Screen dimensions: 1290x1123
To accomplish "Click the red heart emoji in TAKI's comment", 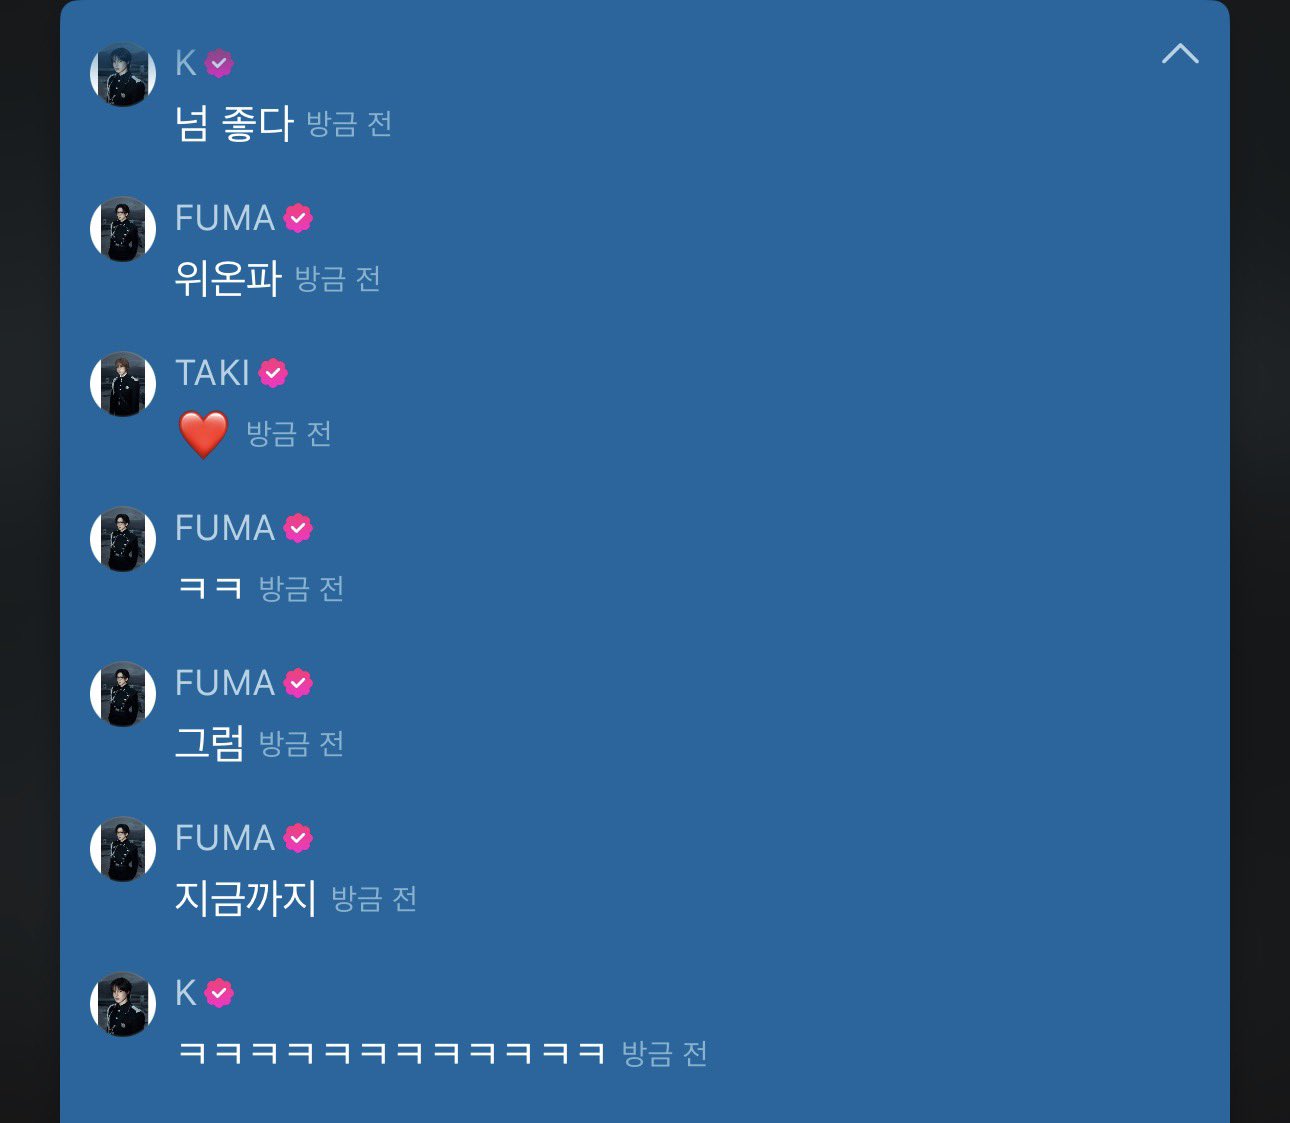I will 203,434.
